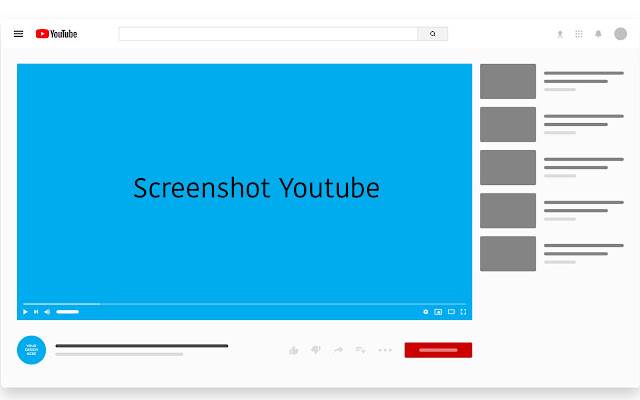Viewport: 640px width, 400px height.
Task: Open the fifth suggested video thumbnail
Action: click(508, 253)
